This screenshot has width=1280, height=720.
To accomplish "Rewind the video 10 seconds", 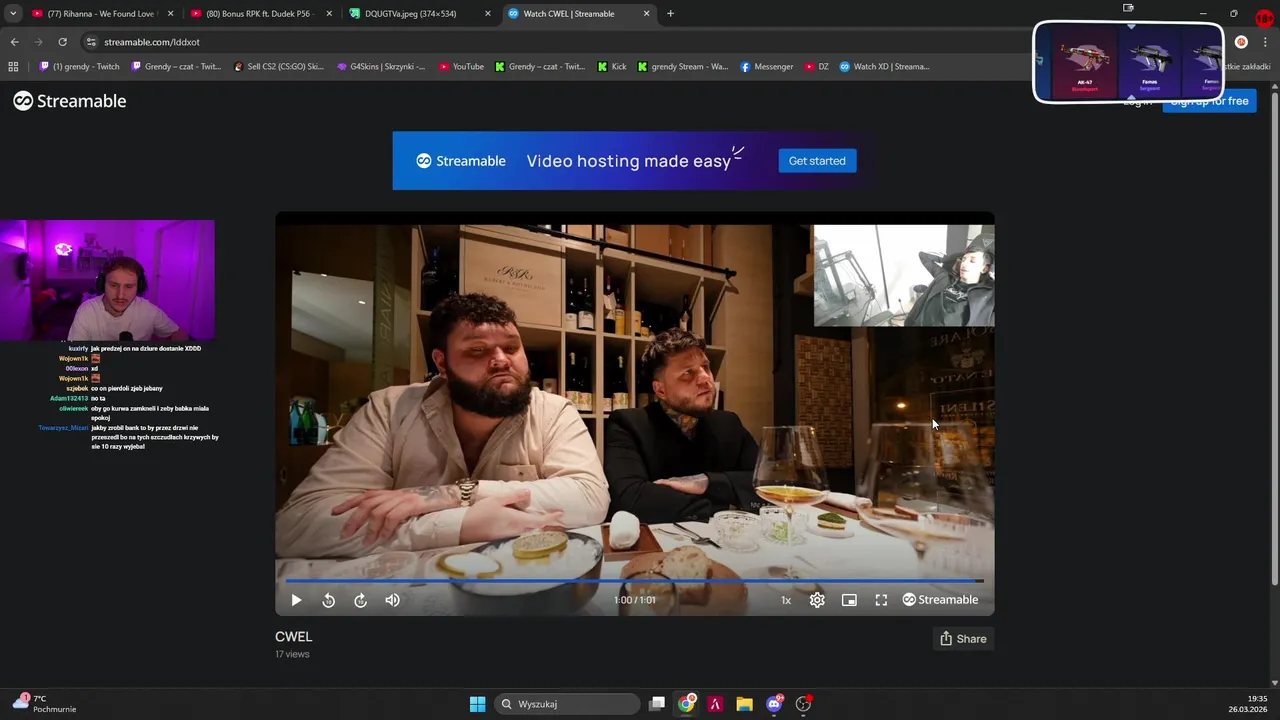I will (x=328, y=600).
